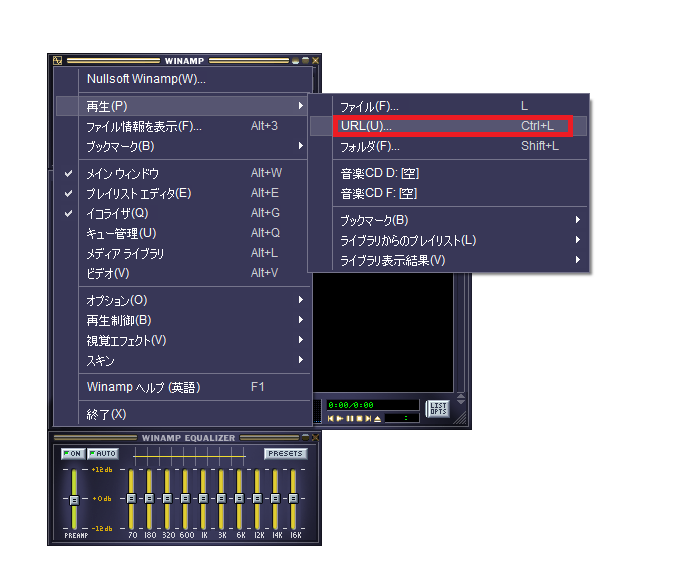
Task: Select 音楽CD F: [空] entry
Action: pos(448,193)
